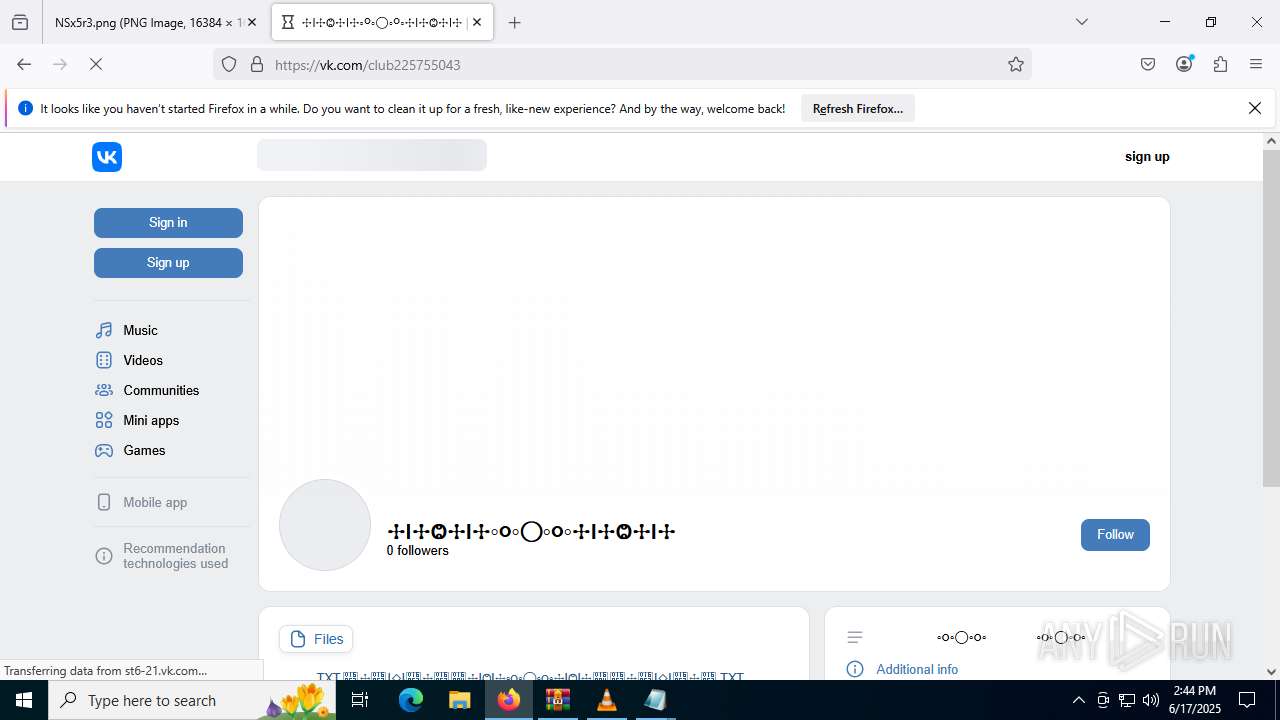Click the VK search field placeholder
This screenshot has height=720, width=1280.
[x=372, y=155]
